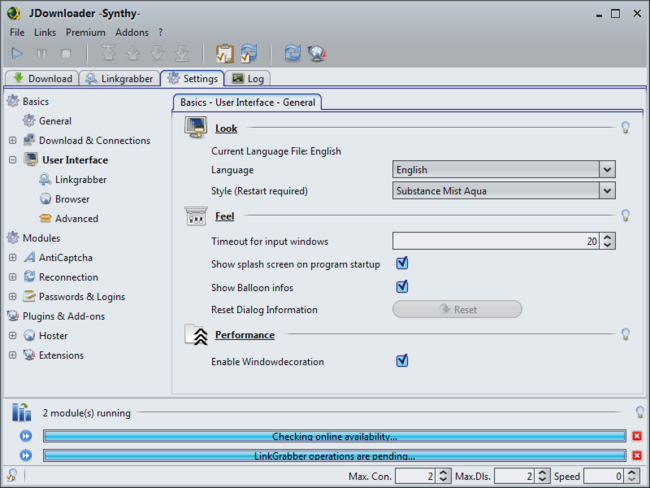
Task: Select General under Basics in tree
Action: (x=47, y=121)
